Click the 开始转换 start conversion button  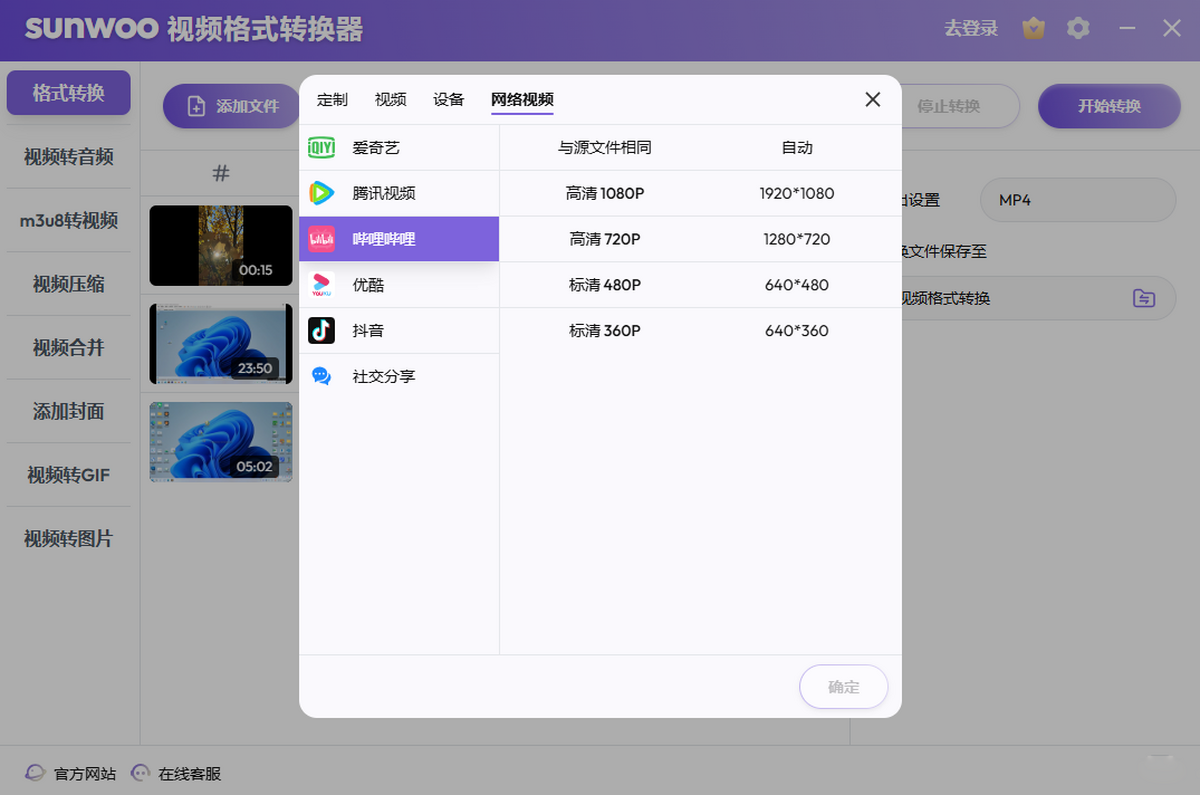pos(1109,106)
